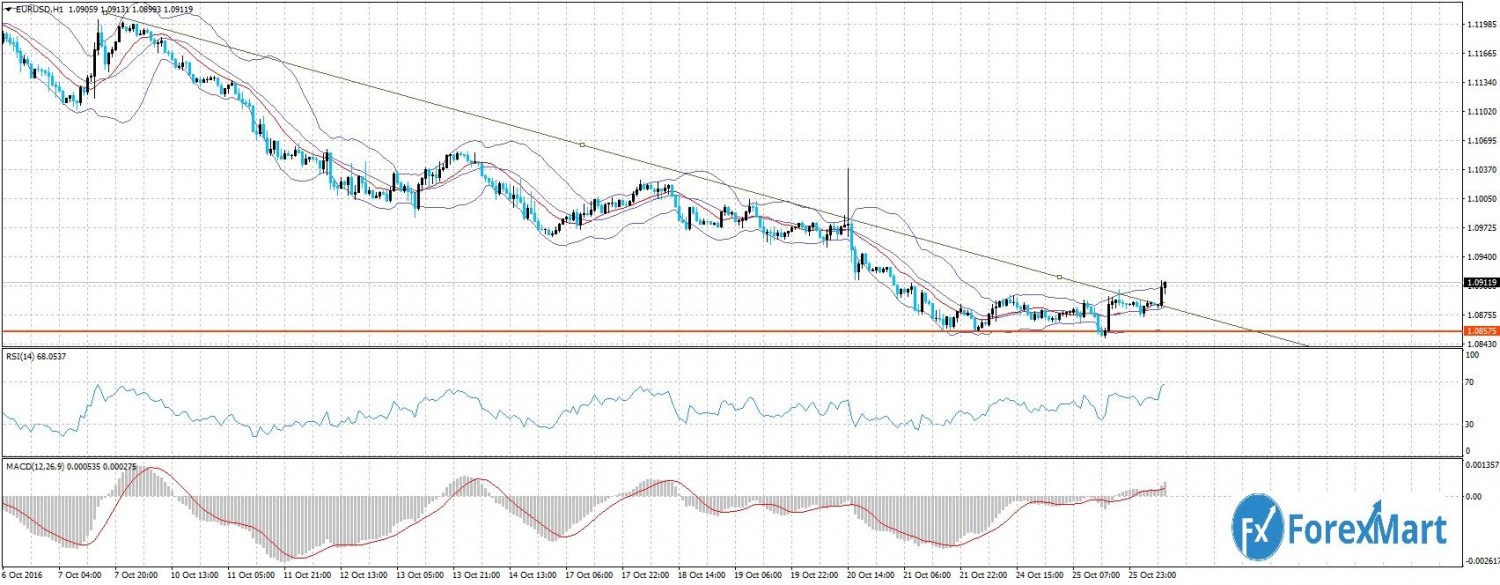Click the 1.11985 label on price axis
Image resolution: width=1500 pixels, height=585 pixels.
point(1480,23)
